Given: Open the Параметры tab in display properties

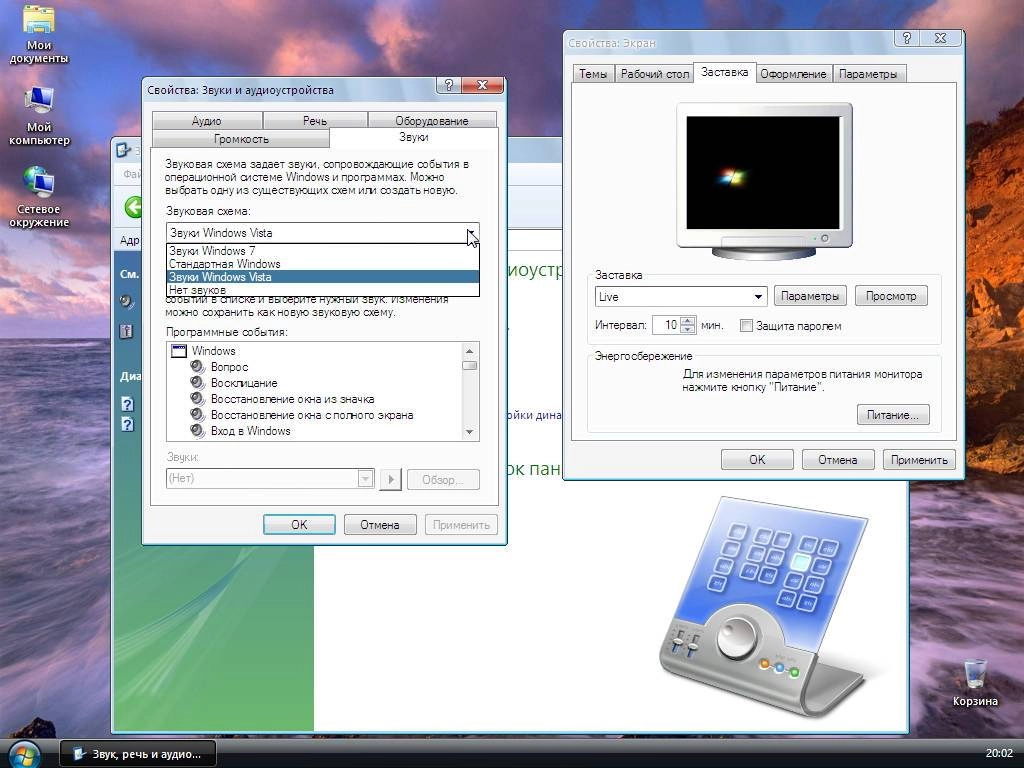Looking at the screenshot, I should pos(868,74).
